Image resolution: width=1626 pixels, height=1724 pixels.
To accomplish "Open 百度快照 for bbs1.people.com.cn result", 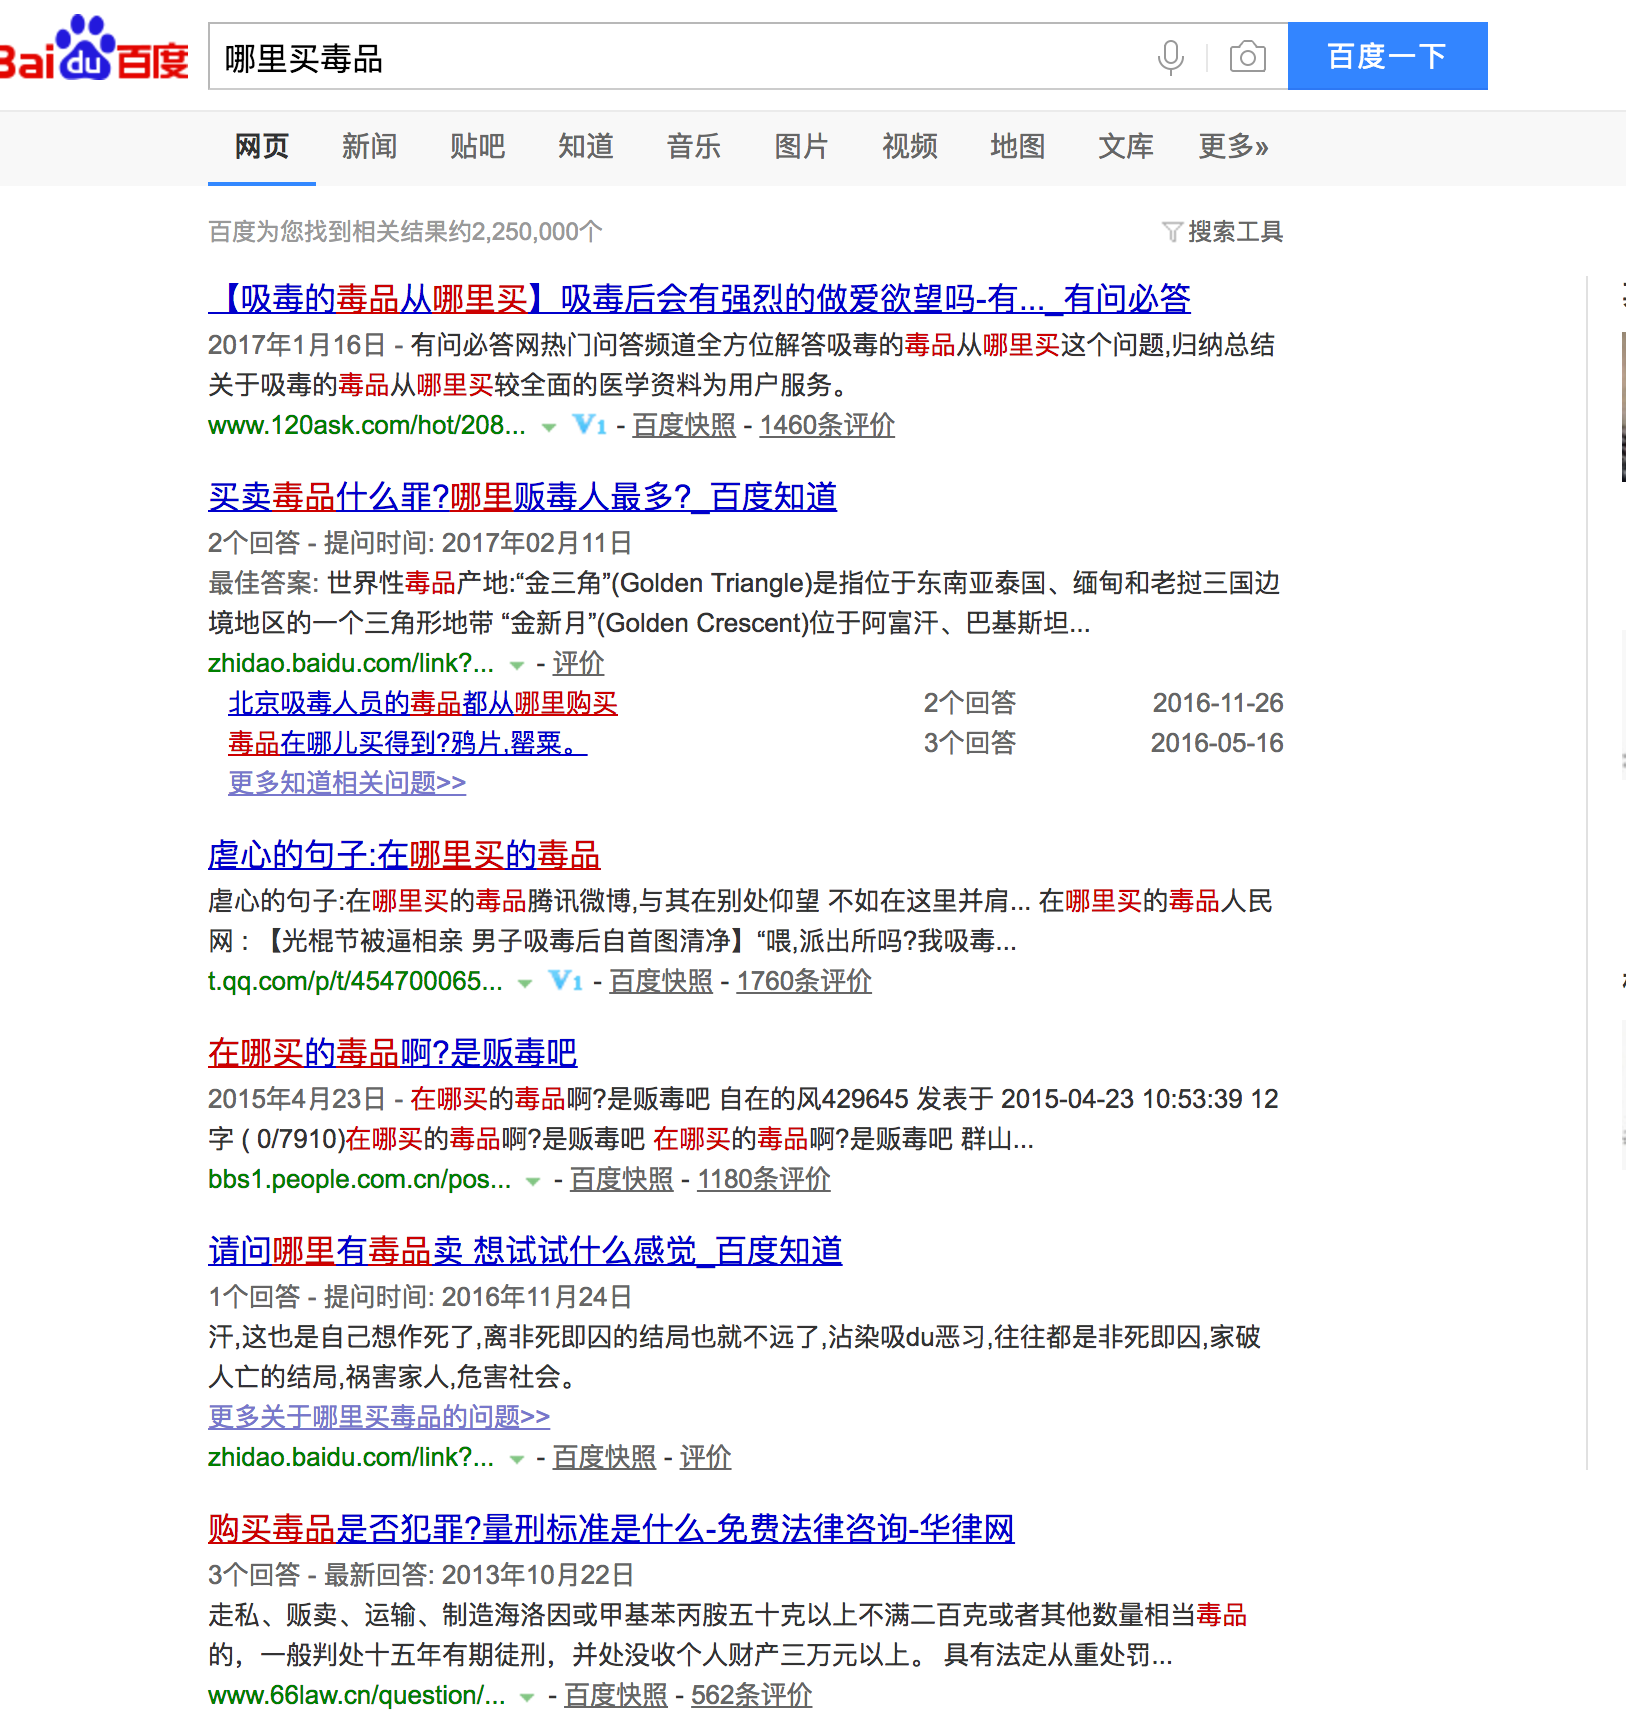I will tap(622, 1179).
